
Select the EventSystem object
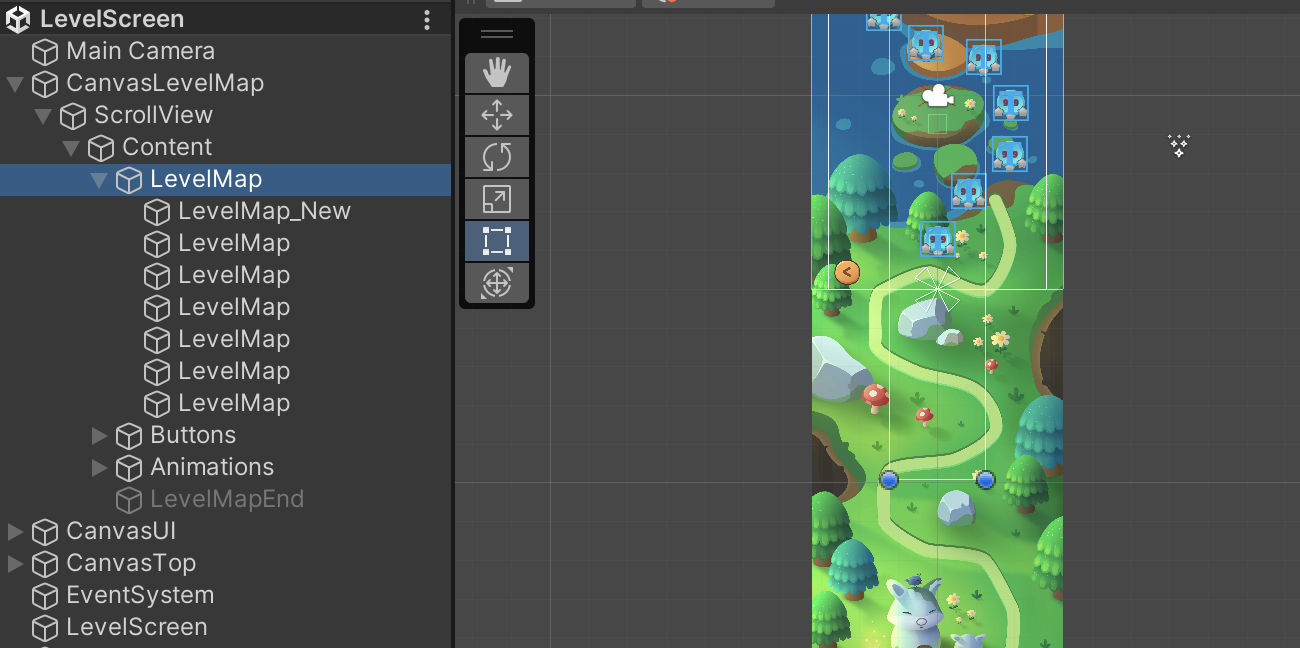tap(140, 595)
